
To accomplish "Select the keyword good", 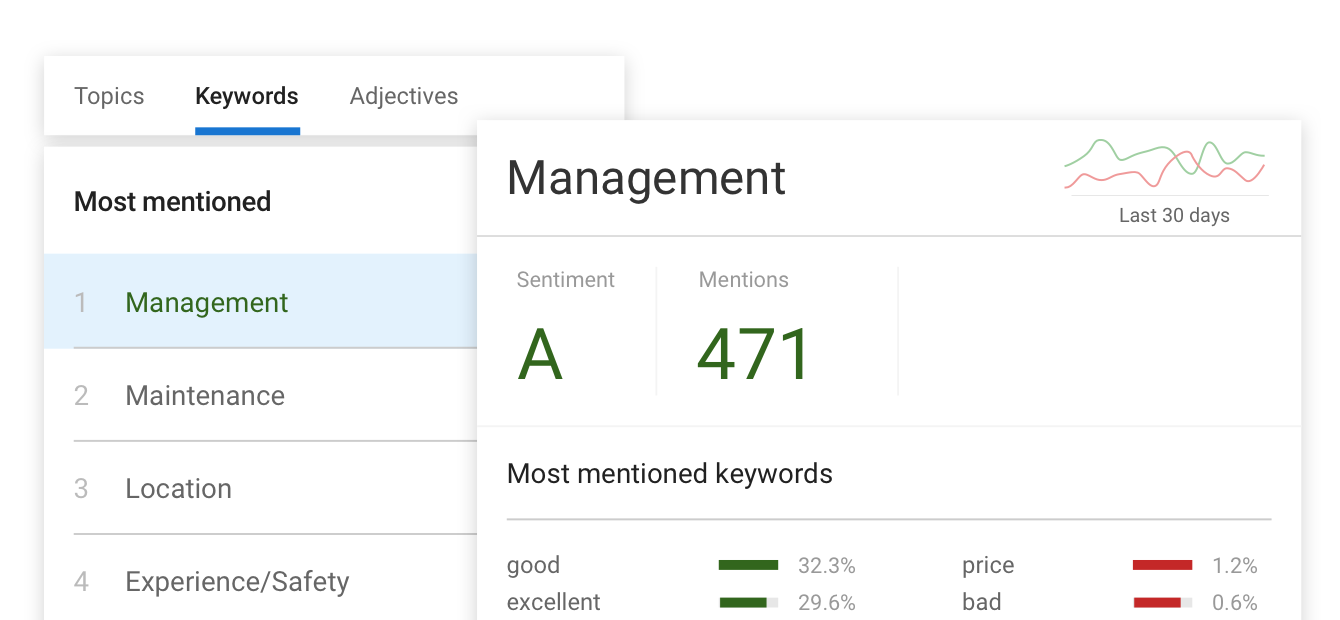I will pos(533,565).
